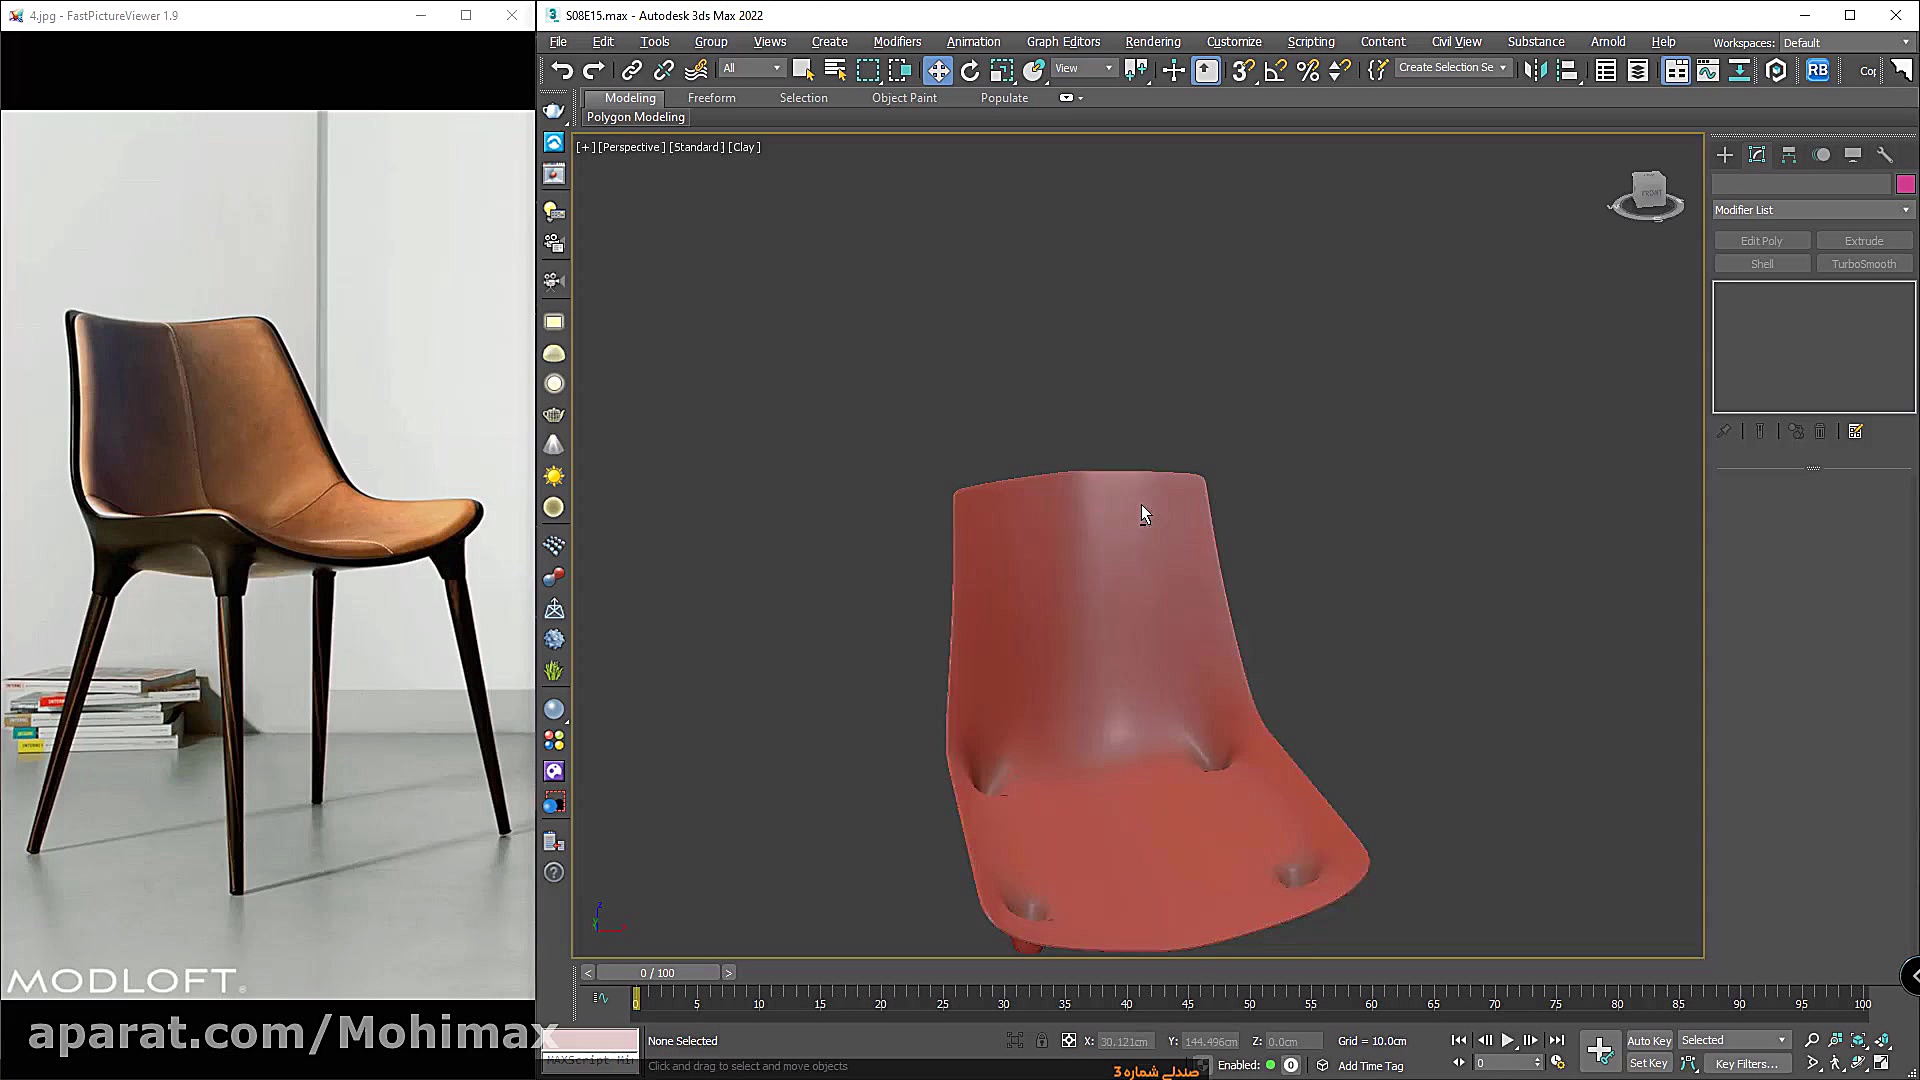Click the Rotate tool in the toolbar
This screenshot has width=1920, height=1080.
click(x=970, y=70)
